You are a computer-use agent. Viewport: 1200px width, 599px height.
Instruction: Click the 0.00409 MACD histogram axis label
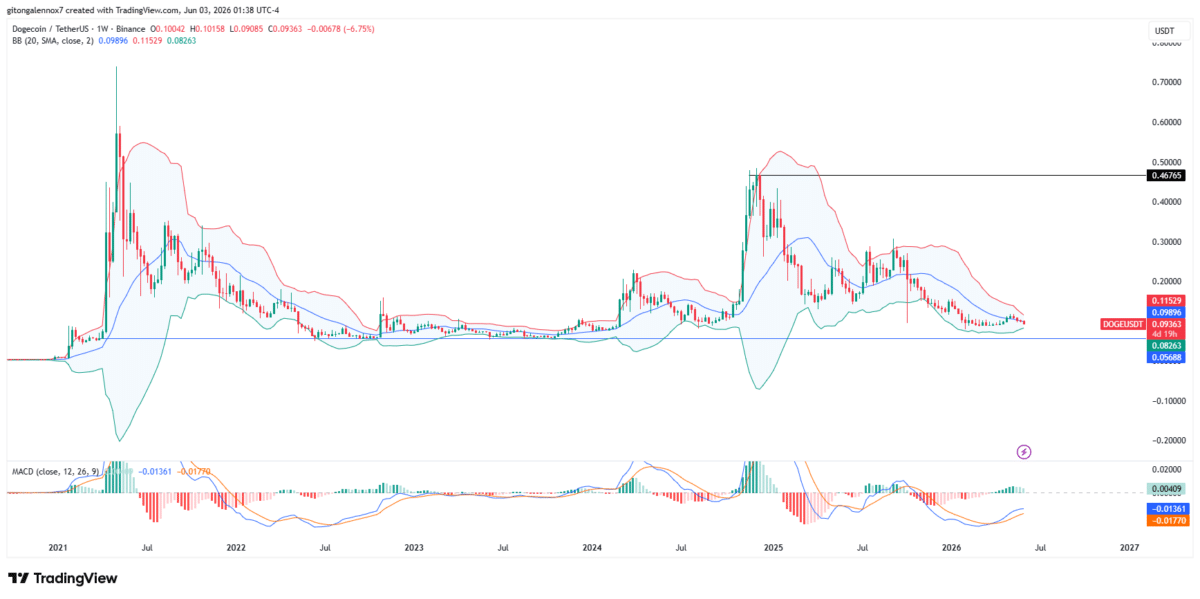(x=1166, y=489)
